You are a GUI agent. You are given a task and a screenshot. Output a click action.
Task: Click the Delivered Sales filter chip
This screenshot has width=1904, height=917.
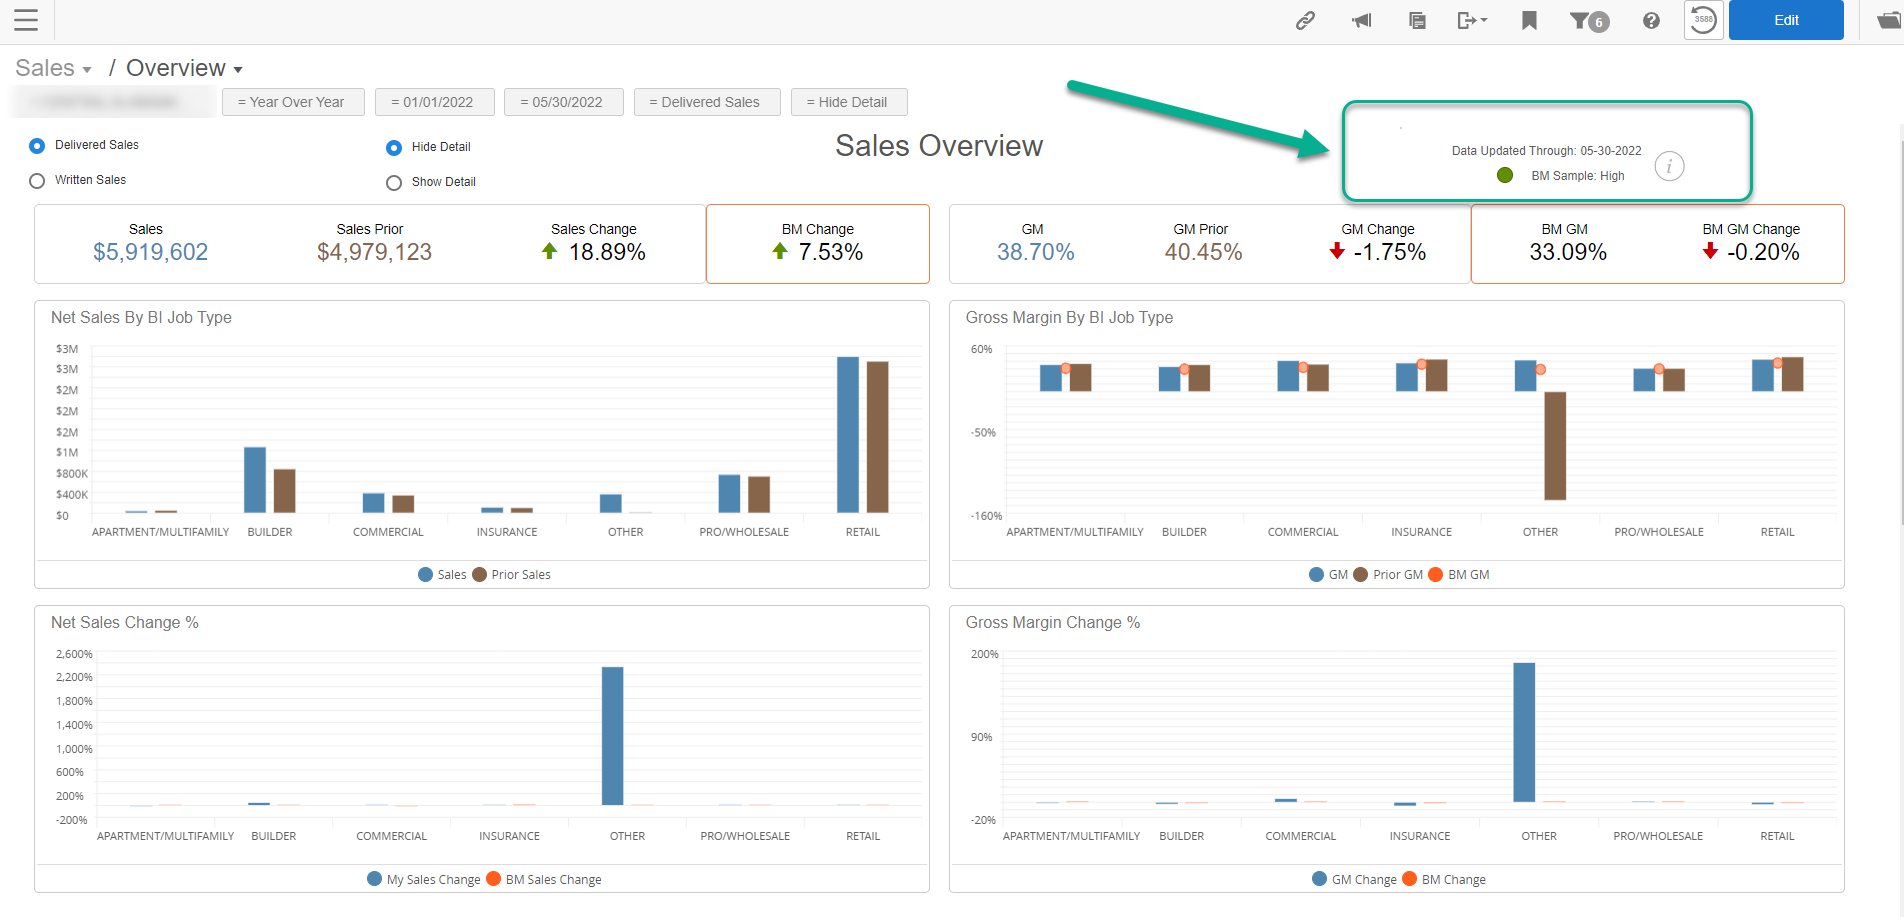coord(707,102)
